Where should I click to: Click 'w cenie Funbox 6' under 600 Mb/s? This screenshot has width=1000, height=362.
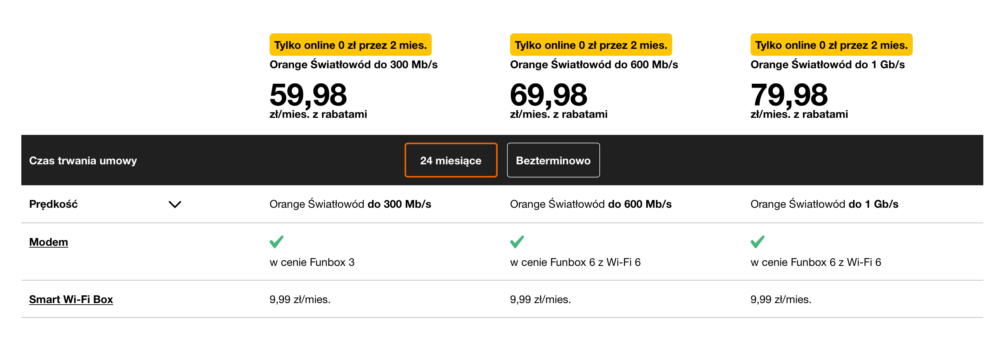[x=575, y=262]
